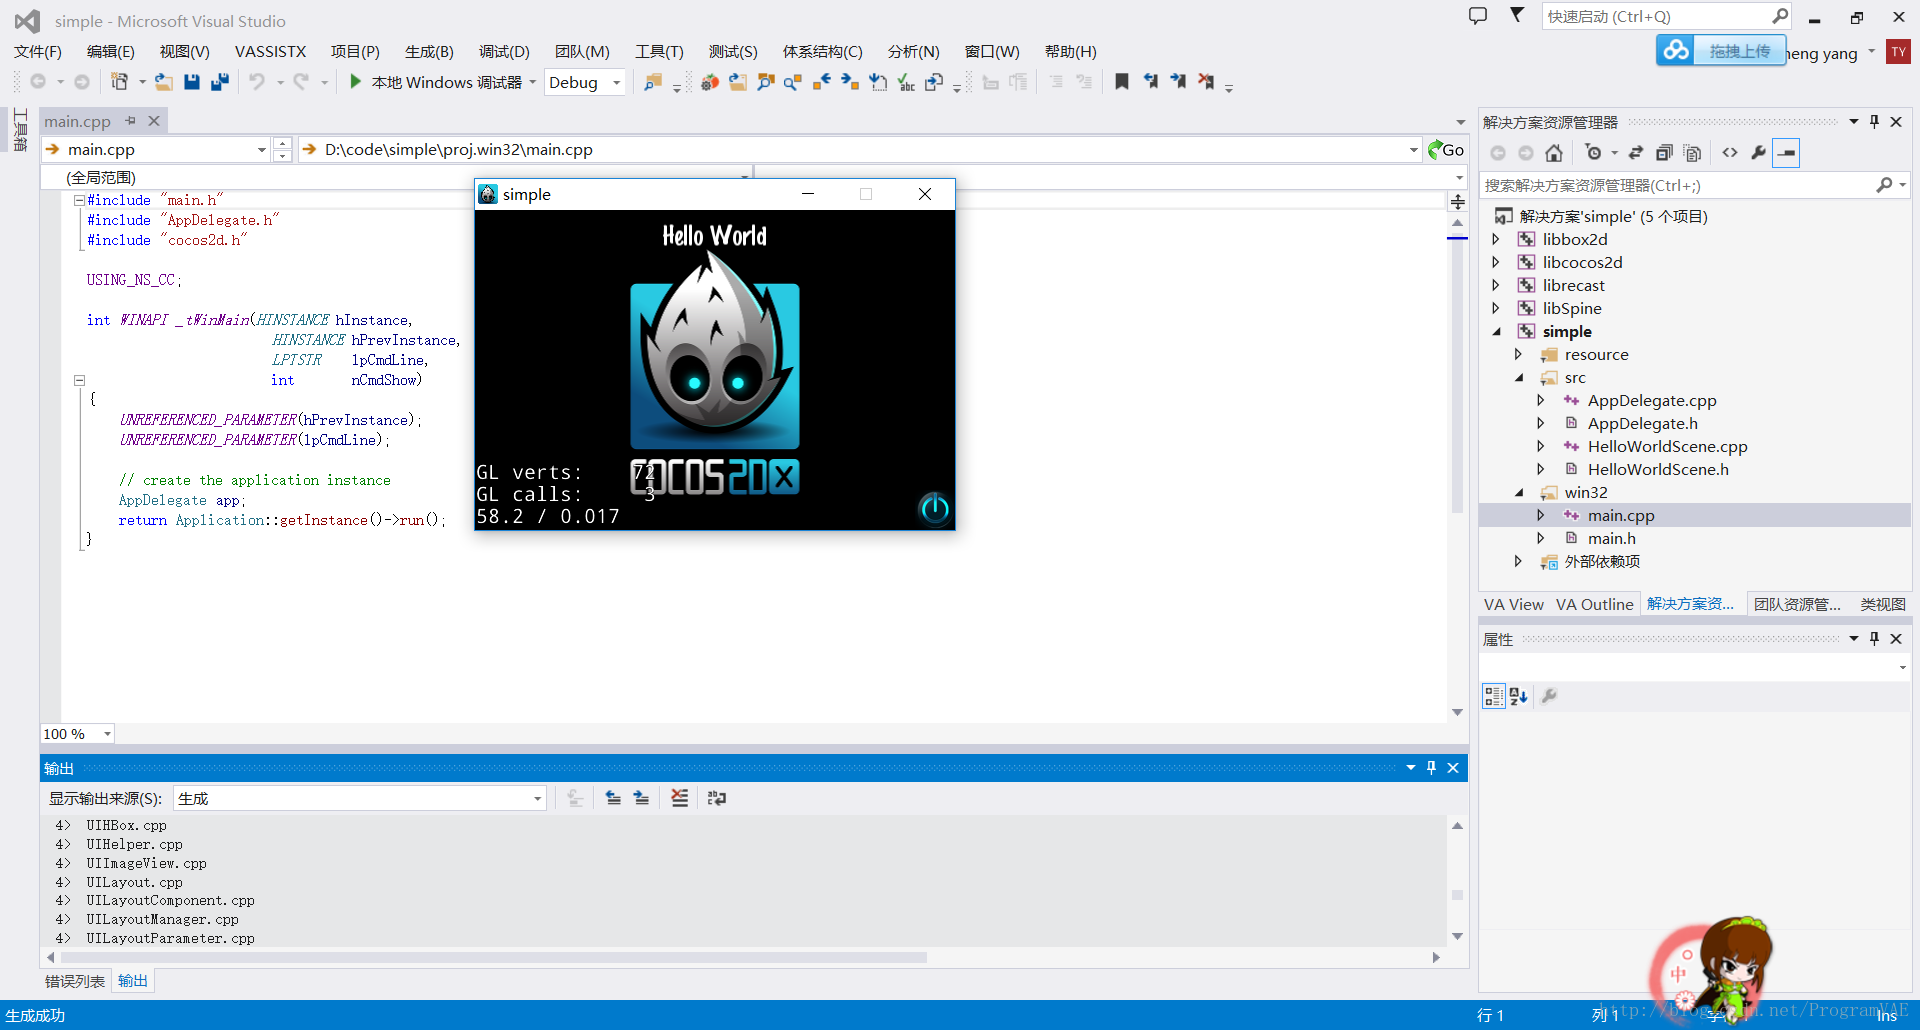The image size is (1920, 1030).
Task: Click the 工具箱 side tab
Action: 20,130
